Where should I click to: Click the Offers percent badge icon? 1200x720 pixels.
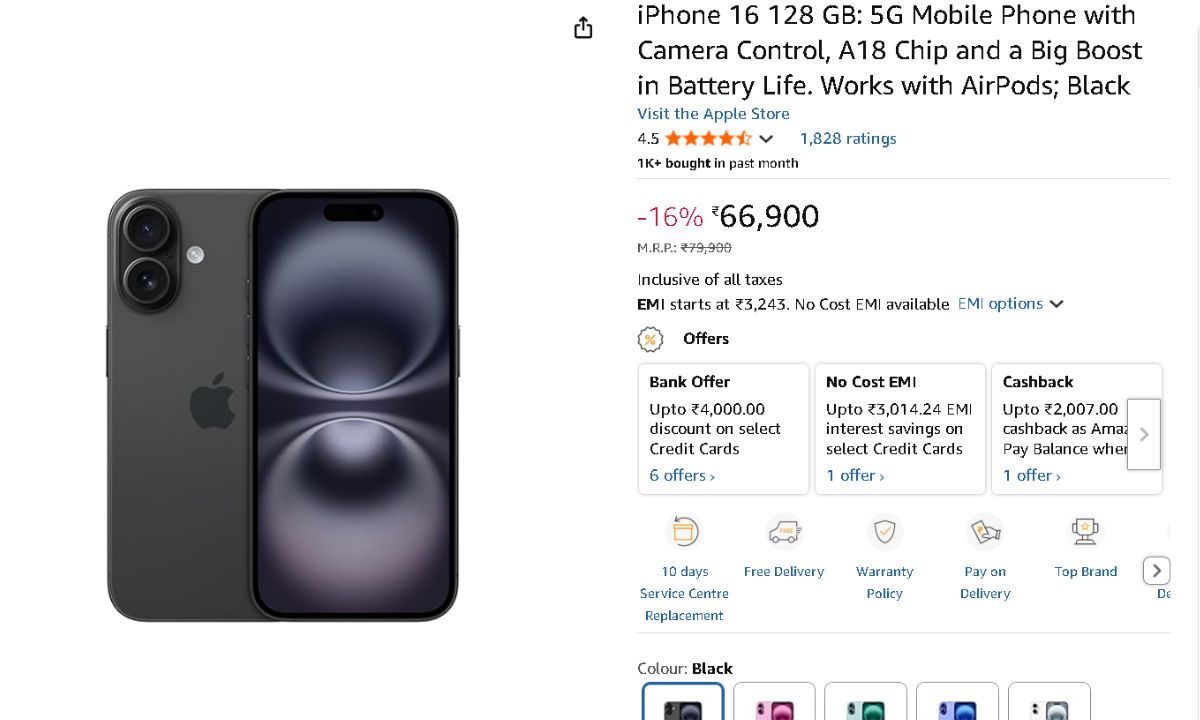651,340
